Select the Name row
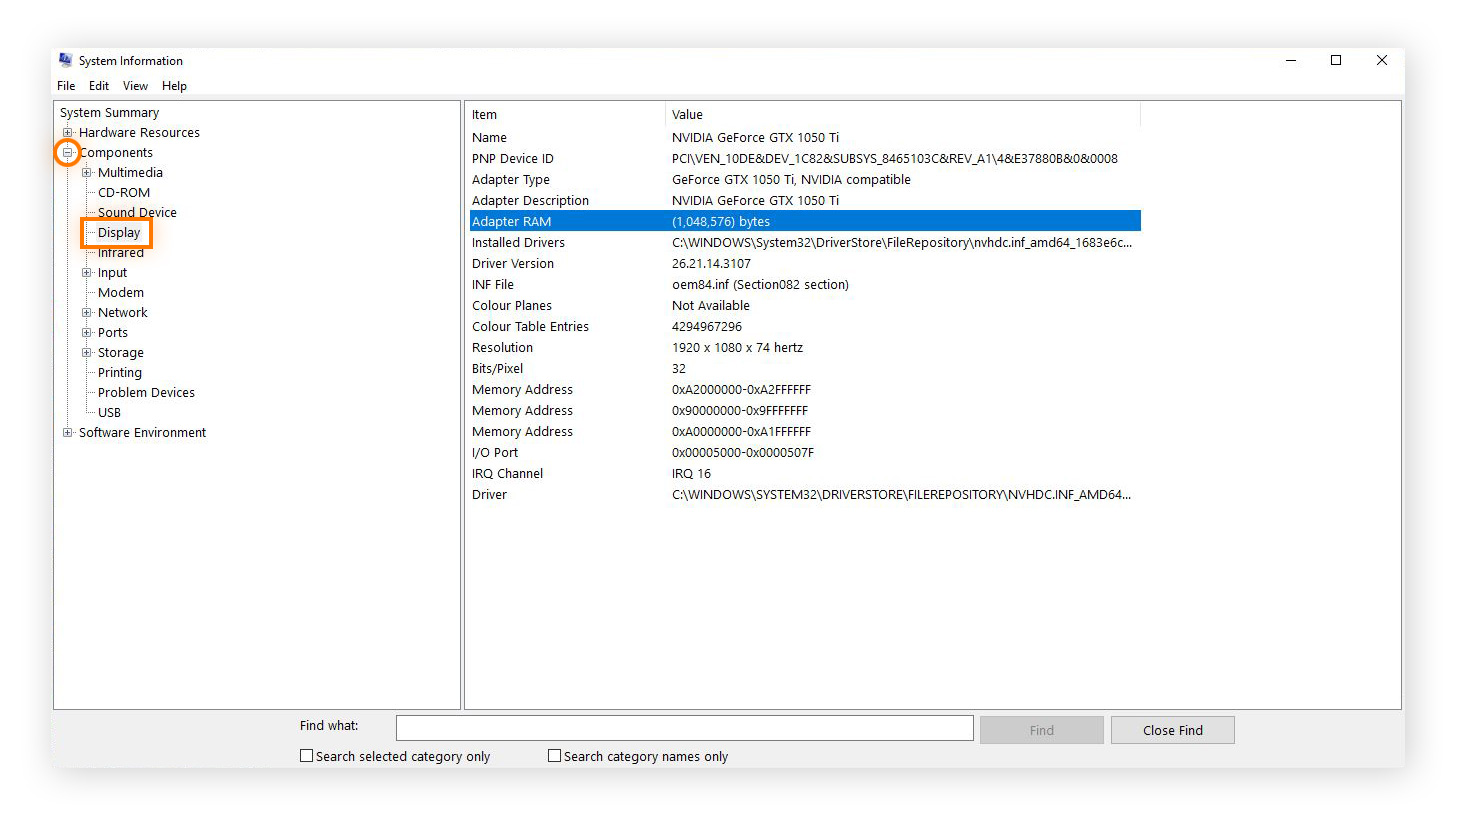The image size is (1460, 823). 805,138
